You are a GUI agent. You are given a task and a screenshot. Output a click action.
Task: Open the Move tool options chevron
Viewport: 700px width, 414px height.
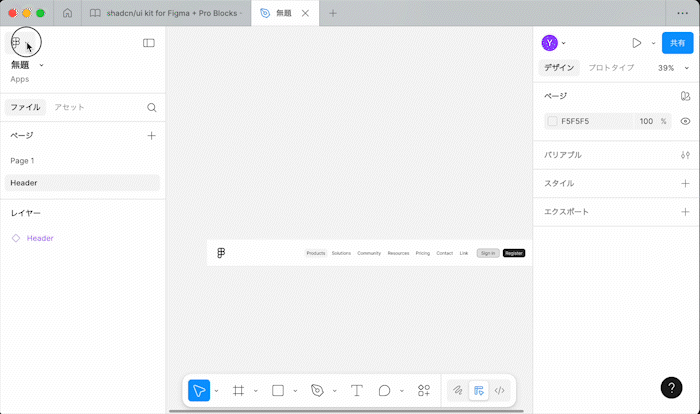pos(217,391)
